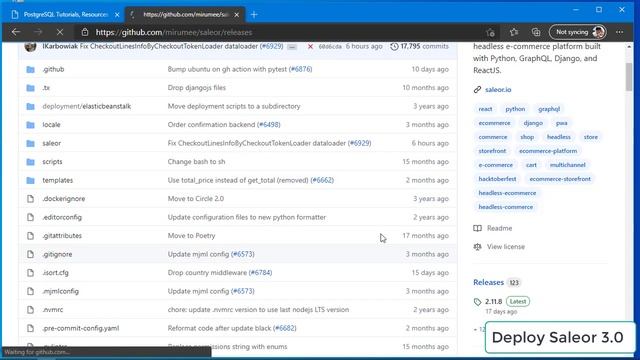Stop loading the page
The image size is (640, 360).
60,32
